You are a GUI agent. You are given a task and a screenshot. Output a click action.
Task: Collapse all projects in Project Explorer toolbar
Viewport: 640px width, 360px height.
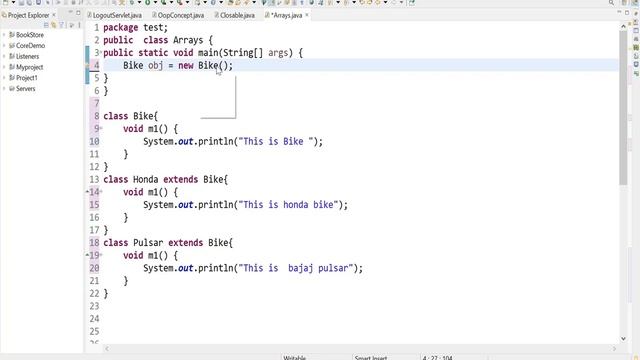[46, 25]
